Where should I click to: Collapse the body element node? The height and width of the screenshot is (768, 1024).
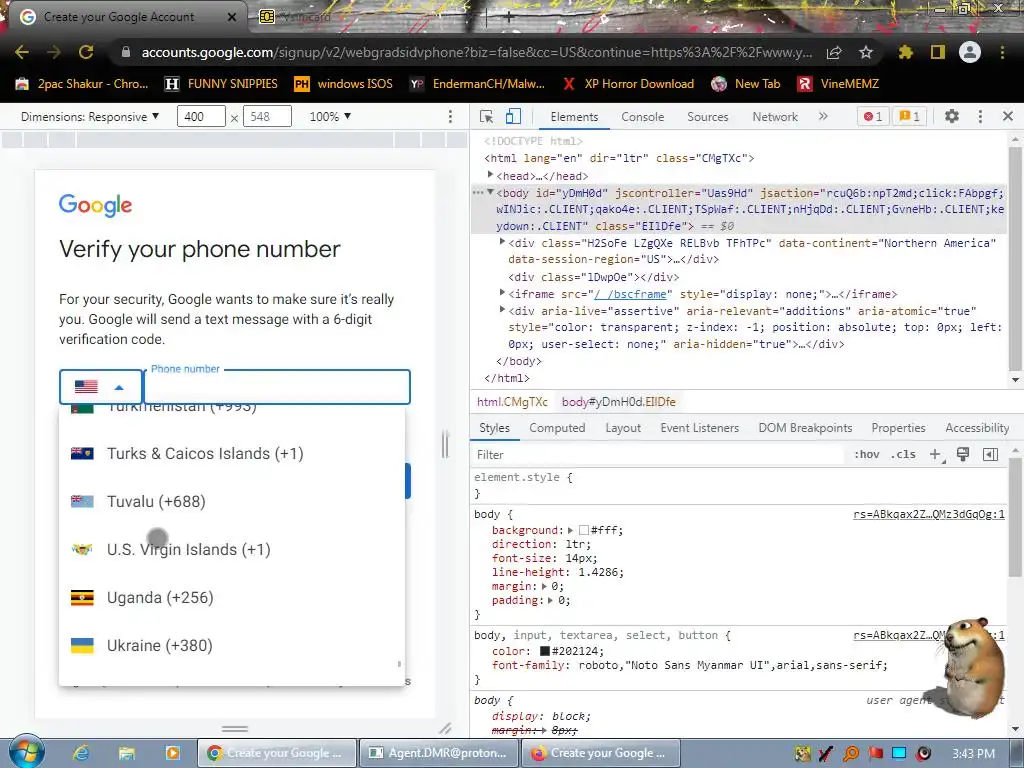click(490, 192)
